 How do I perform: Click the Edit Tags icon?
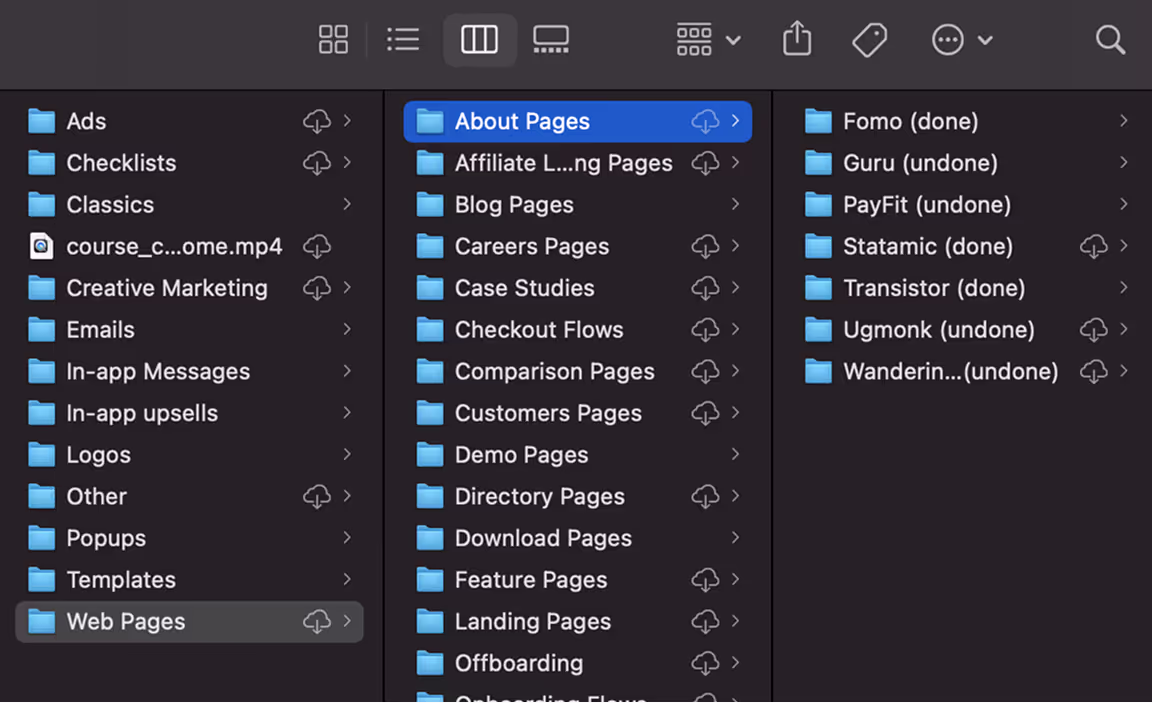pos(870,40)
